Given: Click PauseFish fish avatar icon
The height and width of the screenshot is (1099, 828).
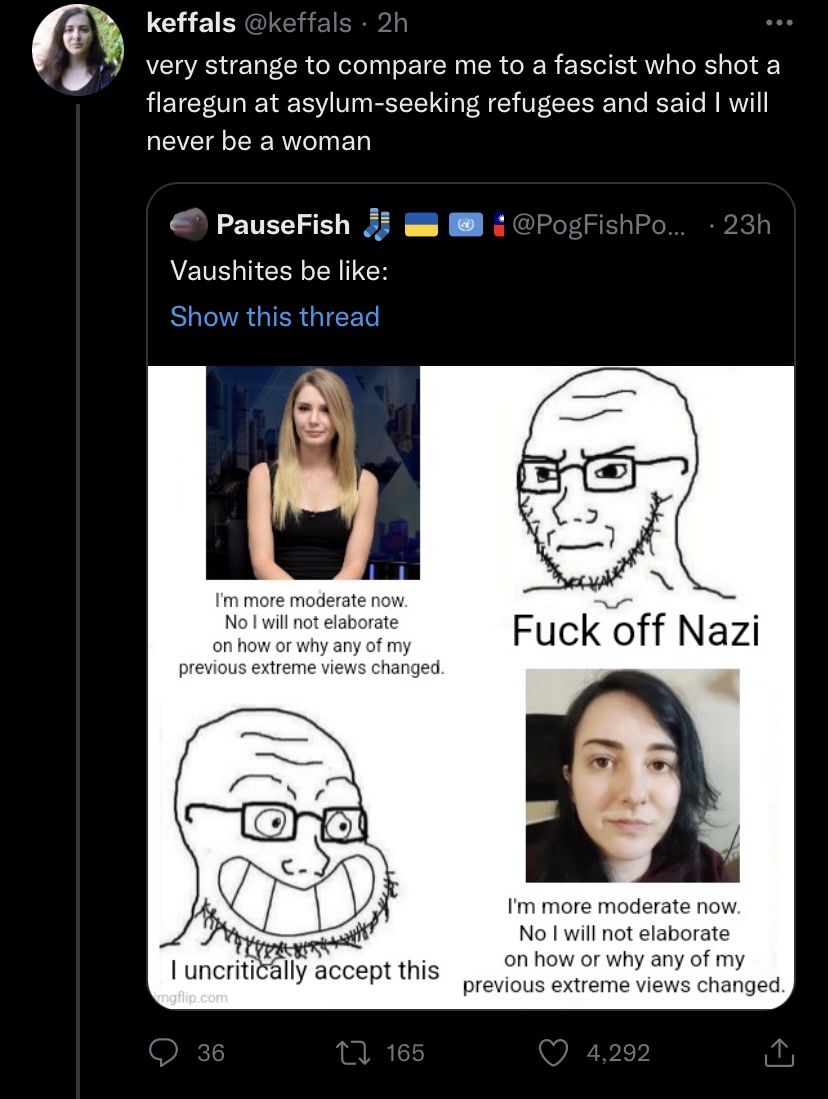Looking at the screenshot, I should coord(189,224).
